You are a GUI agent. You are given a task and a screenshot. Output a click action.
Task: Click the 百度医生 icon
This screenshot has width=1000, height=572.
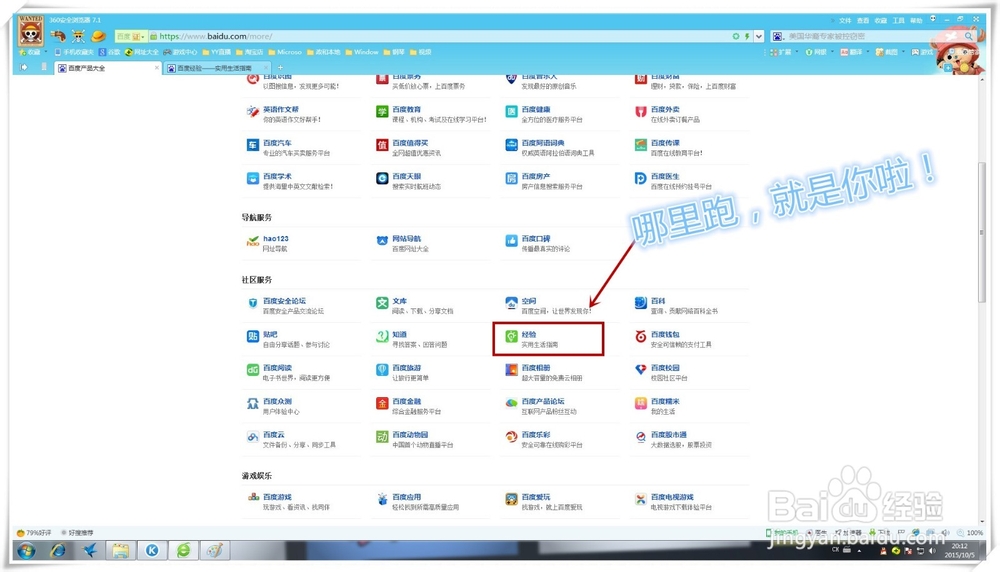(641, 179)
